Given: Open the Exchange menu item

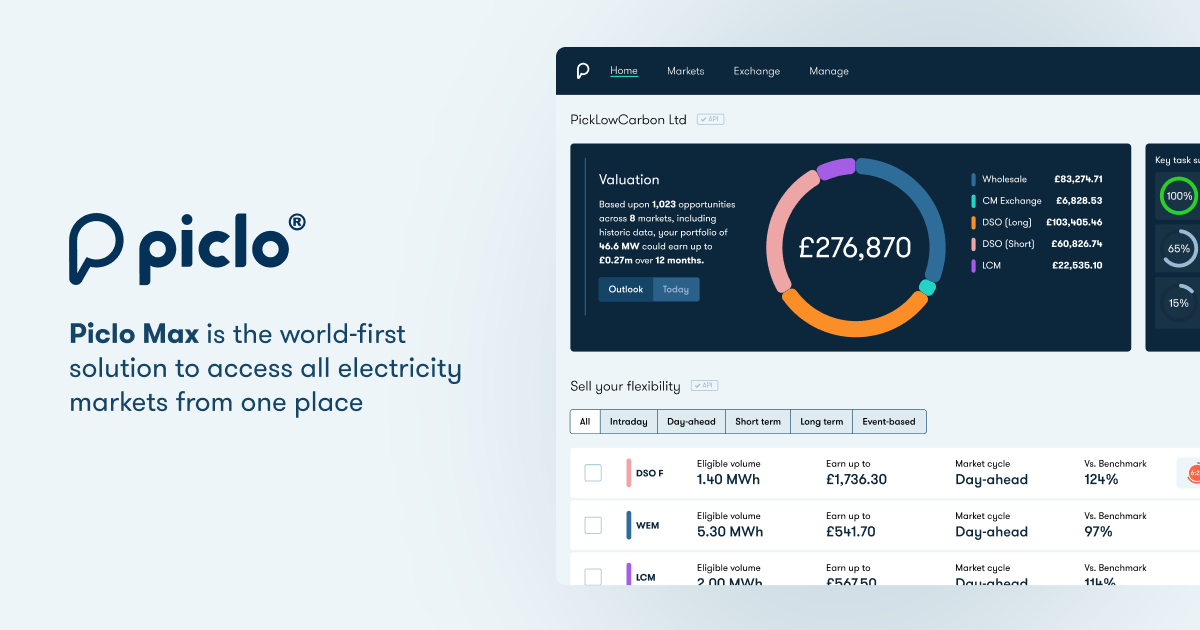Looking at the screenshot, I should pos(757,70).
